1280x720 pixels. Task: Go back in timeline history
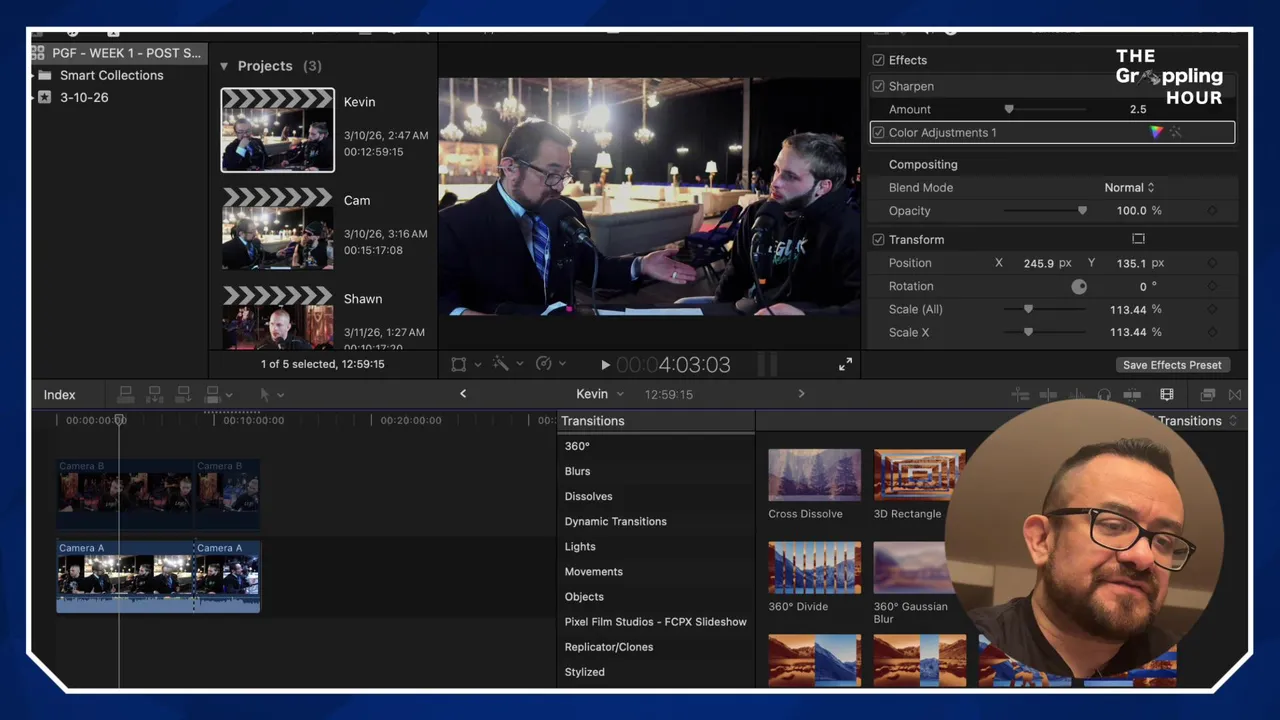pos(463,394)
